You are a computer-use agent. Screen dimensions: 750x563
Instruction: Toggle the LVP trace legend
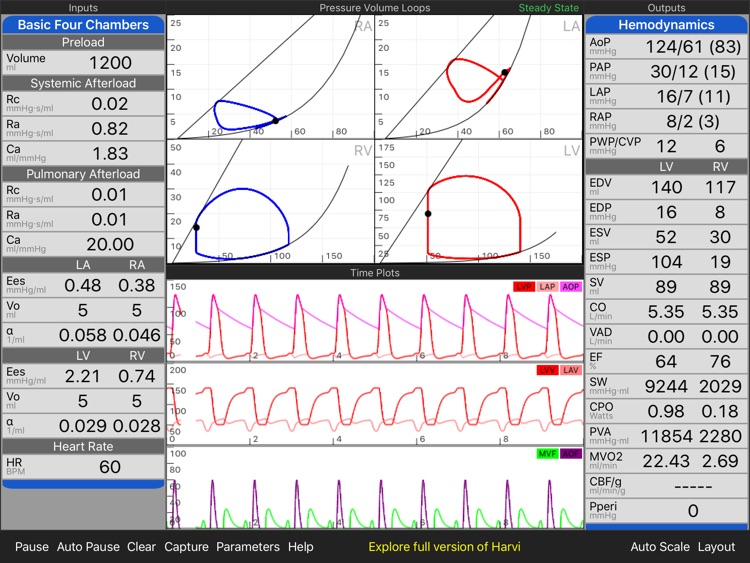(x=524, y=287)
